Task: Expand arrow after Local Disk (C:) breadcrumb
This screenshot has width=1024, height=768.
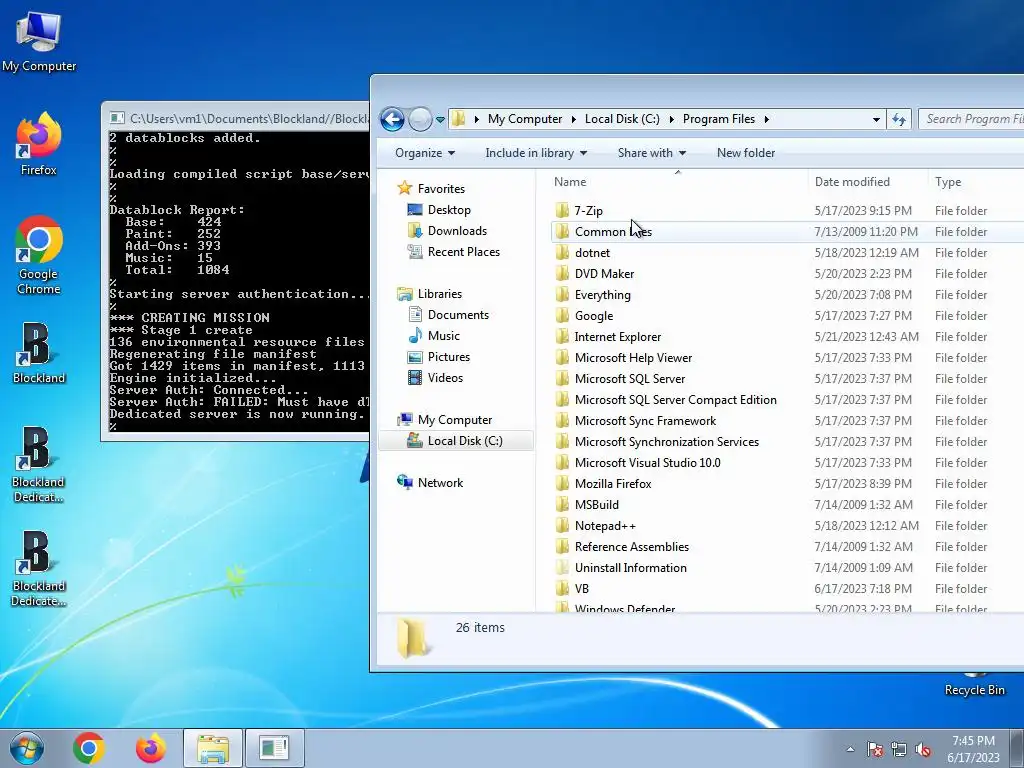Action: tap(671, 119)
